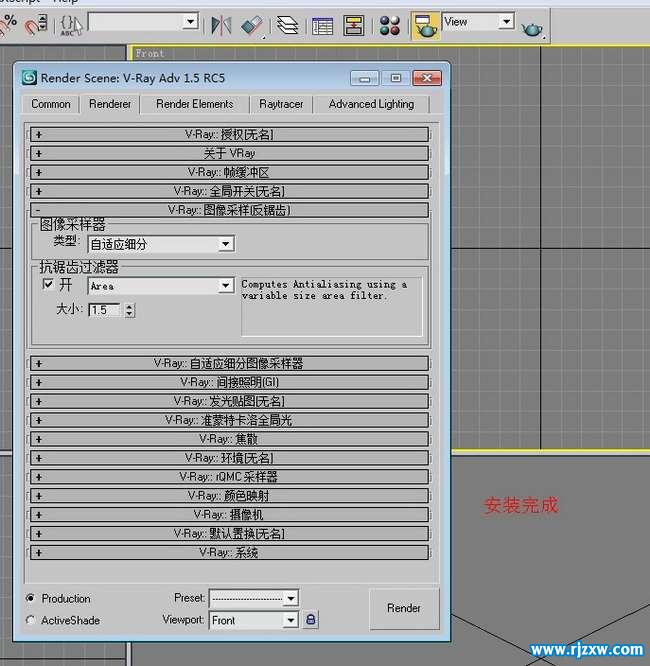Expand the V-Ray 全局开关 rollout

pyautogui.click(x=229, y=191)
